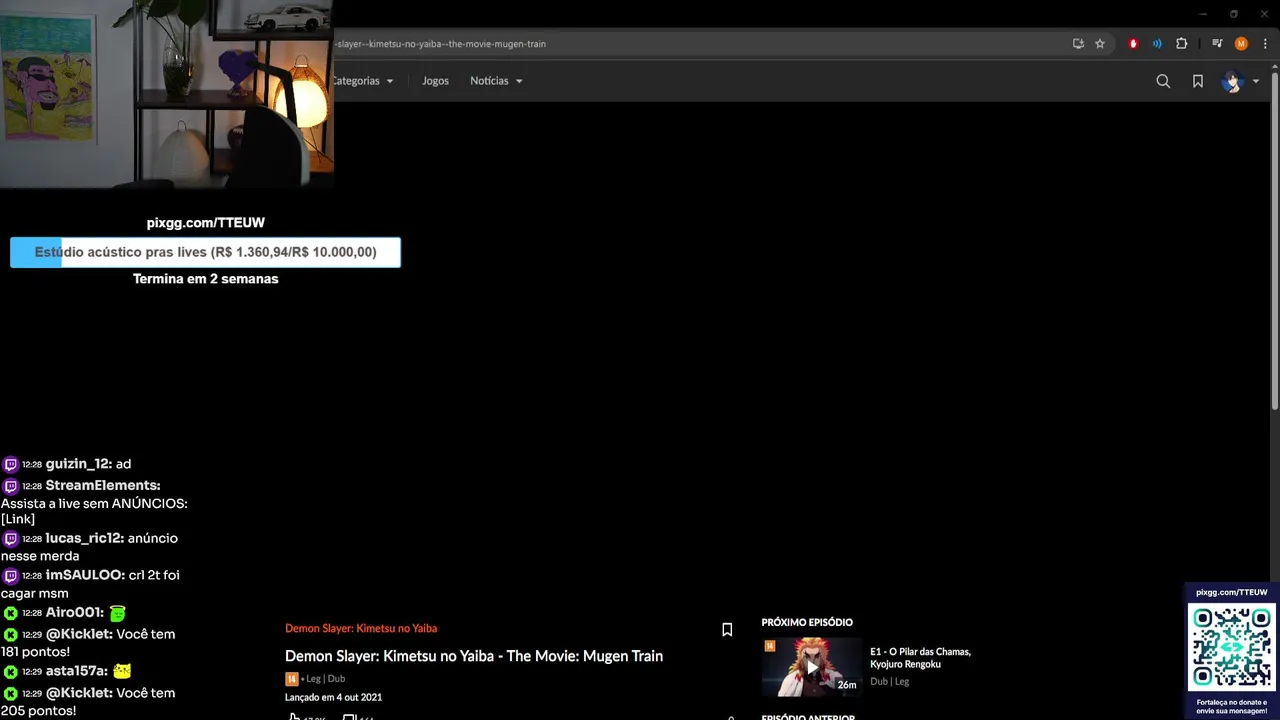
Task: Play next episode thumbnail with Rengoku
Action: point(811,666)
